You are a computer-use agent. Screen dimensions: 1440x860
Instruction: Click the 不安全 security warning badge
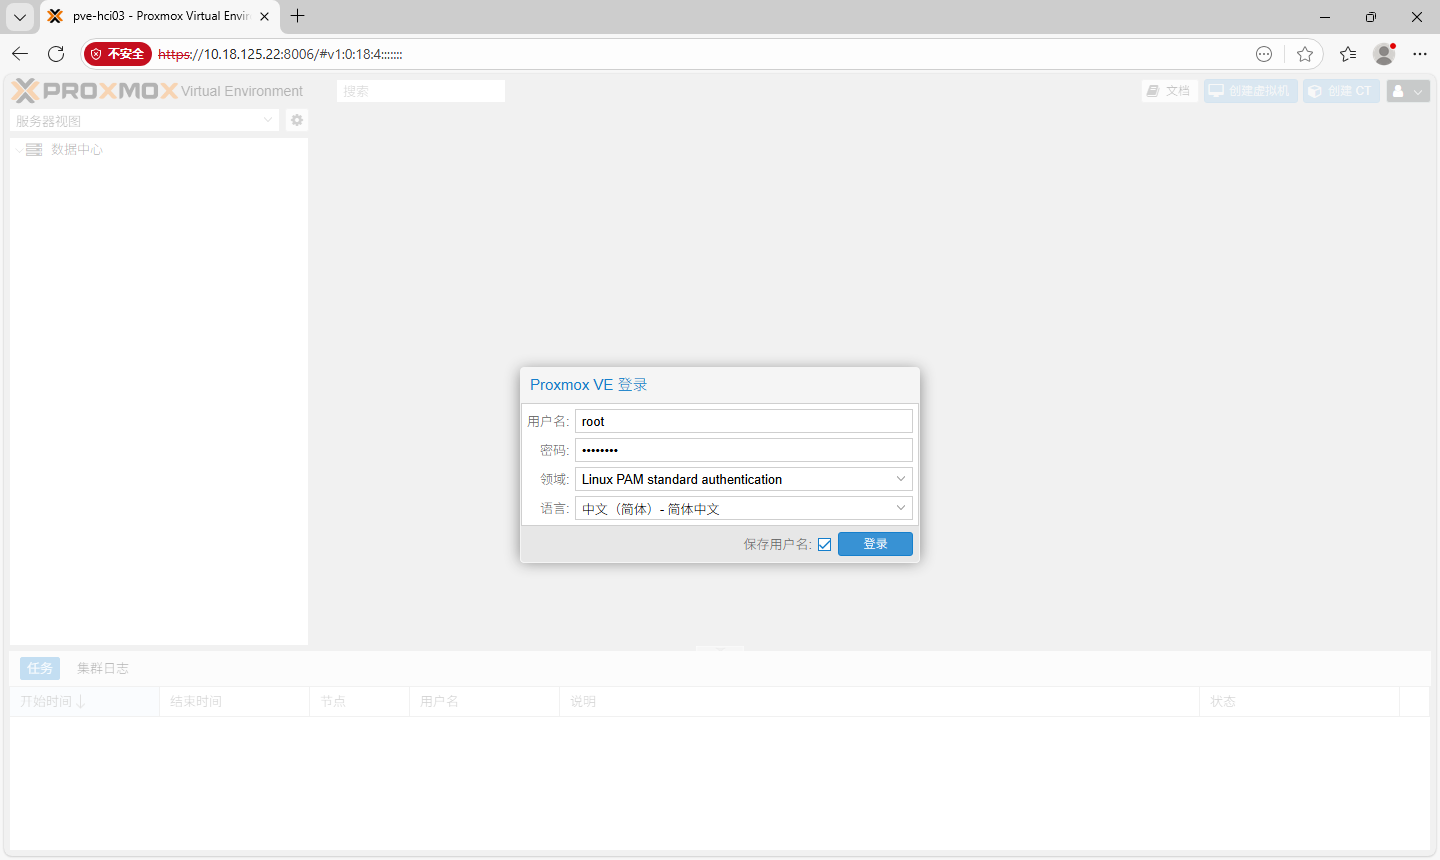click(x=118, y=54)
